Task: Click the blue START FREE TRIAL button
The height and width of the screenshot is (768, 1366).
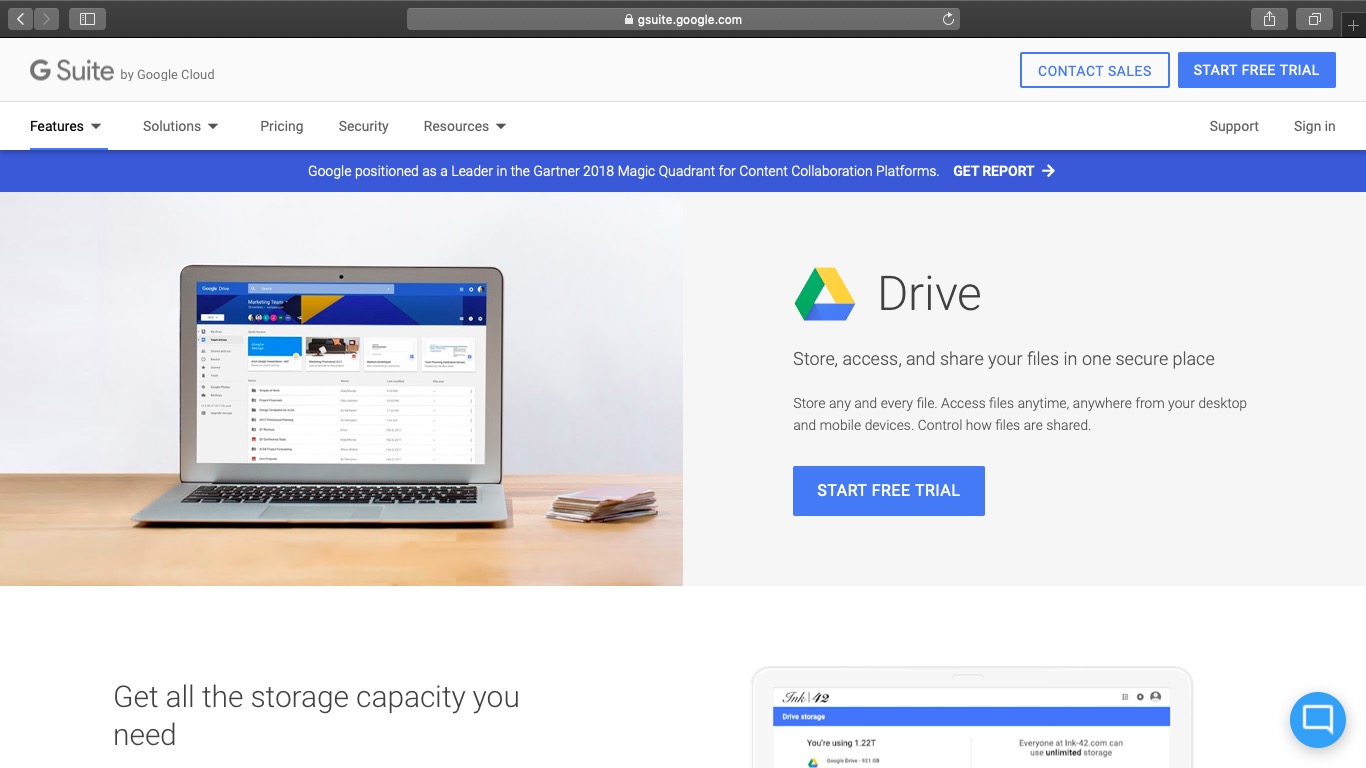Action: [889, 490]
